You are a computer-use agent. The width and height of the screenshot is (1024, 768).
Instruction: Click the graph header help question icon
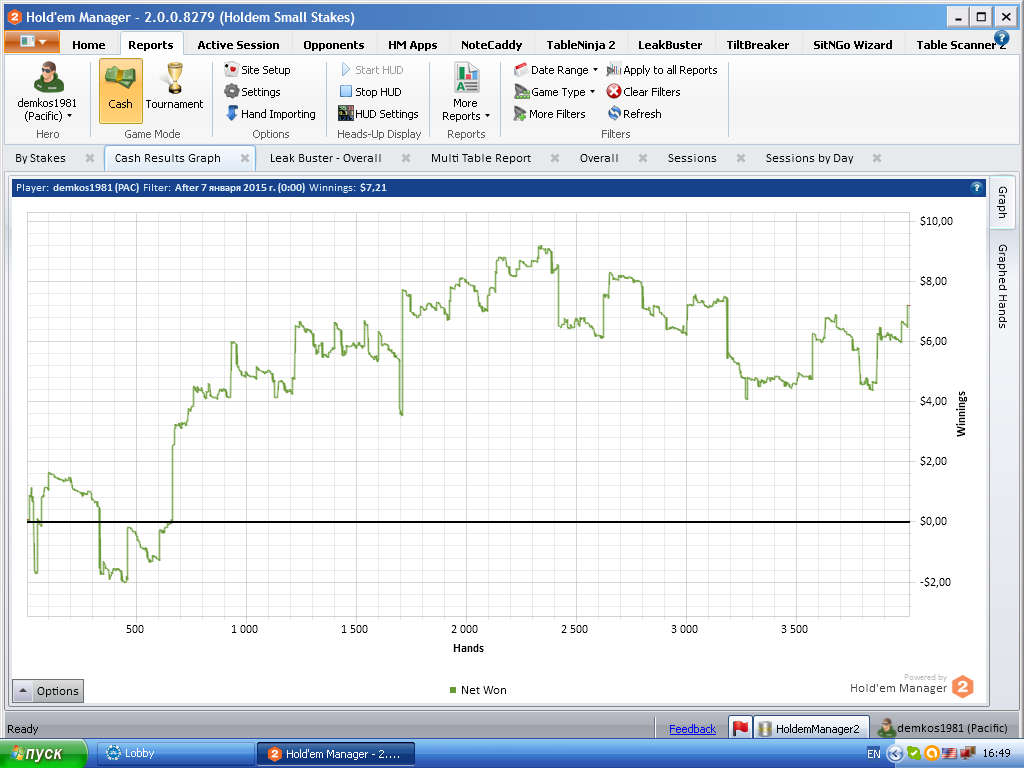976,187
